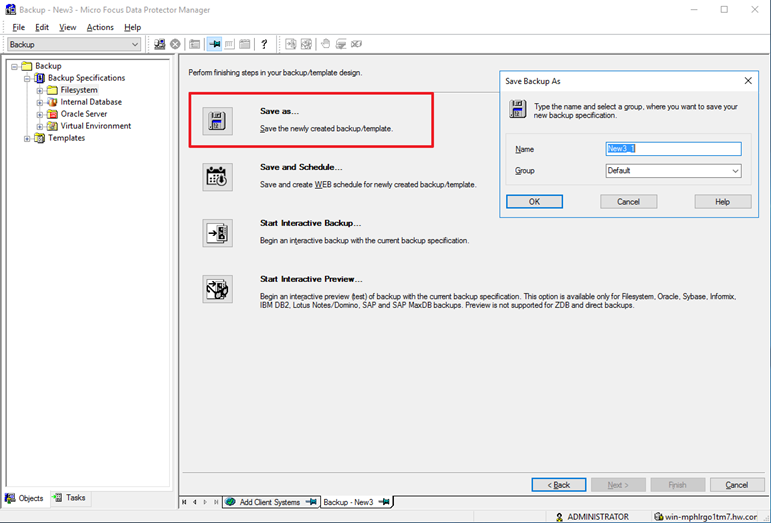Click the toolbar icon right of the hand
Viewport: 771px width, 523px height.
point(340,44)
